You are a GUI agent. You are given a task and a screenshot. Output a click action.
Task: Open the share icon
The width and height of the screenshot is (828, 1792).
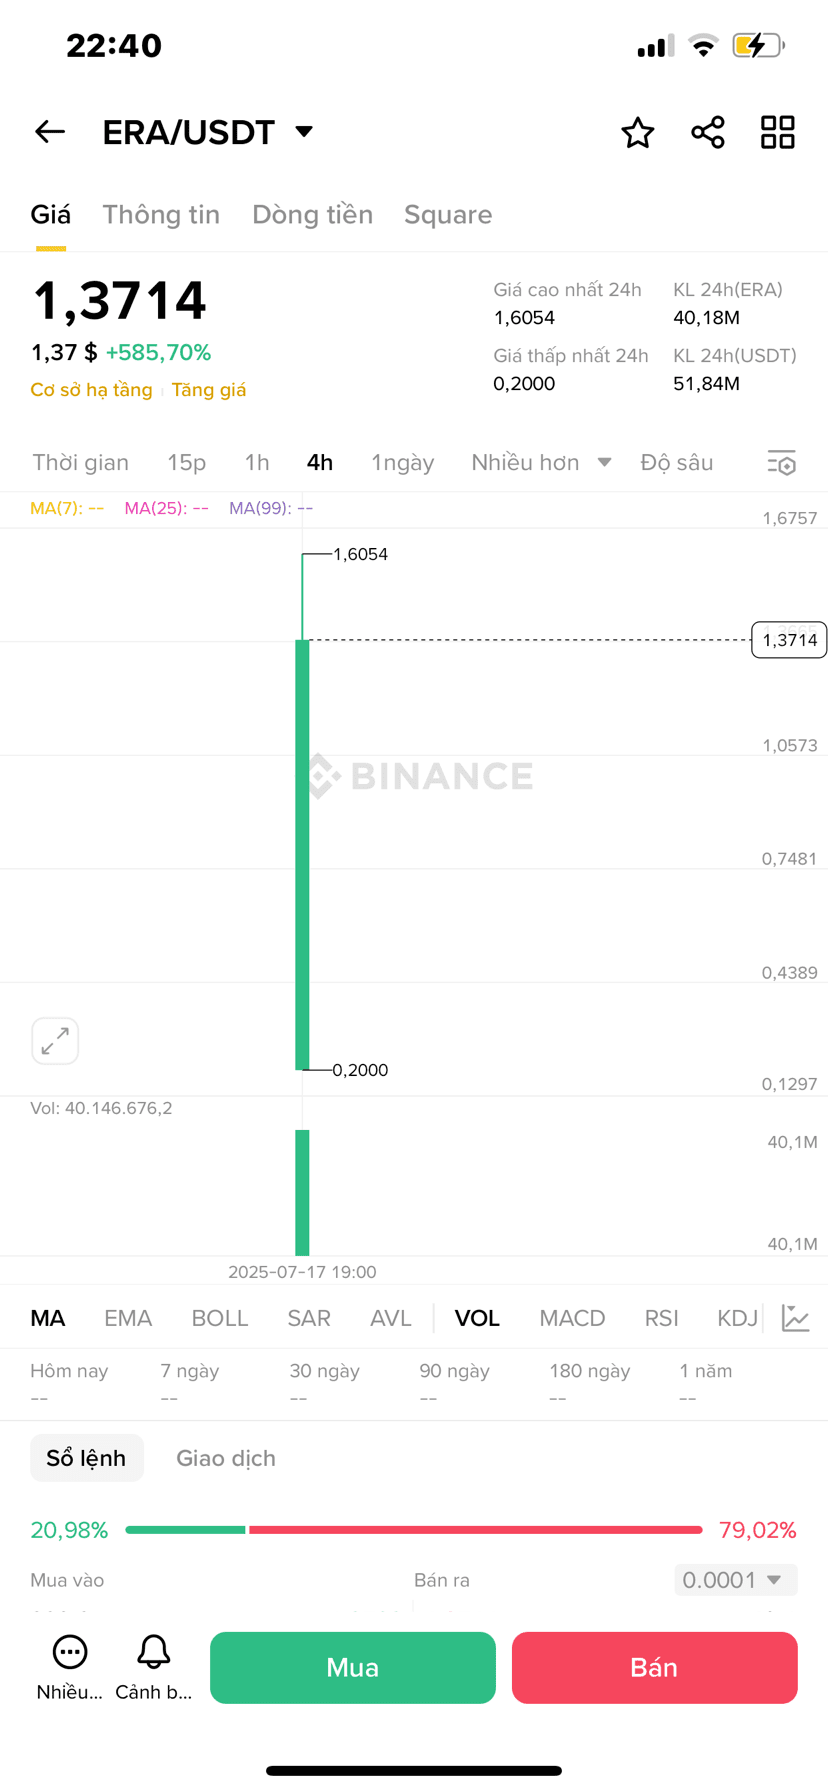(708, 132)
